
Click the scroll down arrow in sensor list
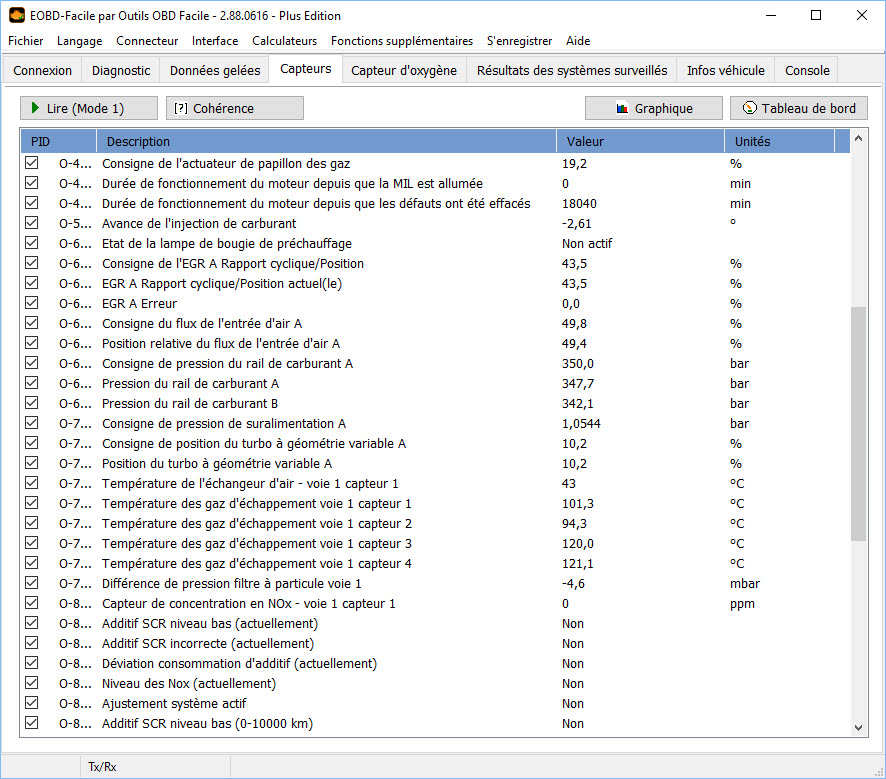click(858, 728)
